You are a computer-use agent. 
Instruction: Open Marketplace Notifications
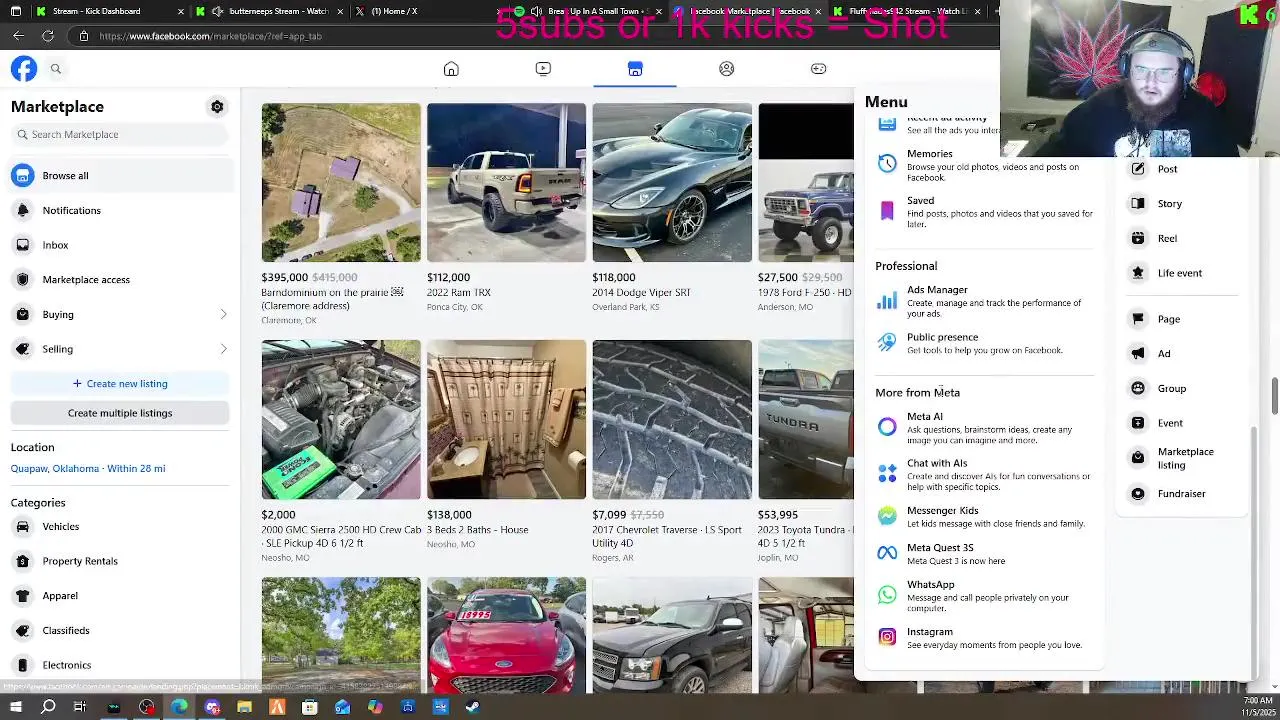click(x=120, y=210)
